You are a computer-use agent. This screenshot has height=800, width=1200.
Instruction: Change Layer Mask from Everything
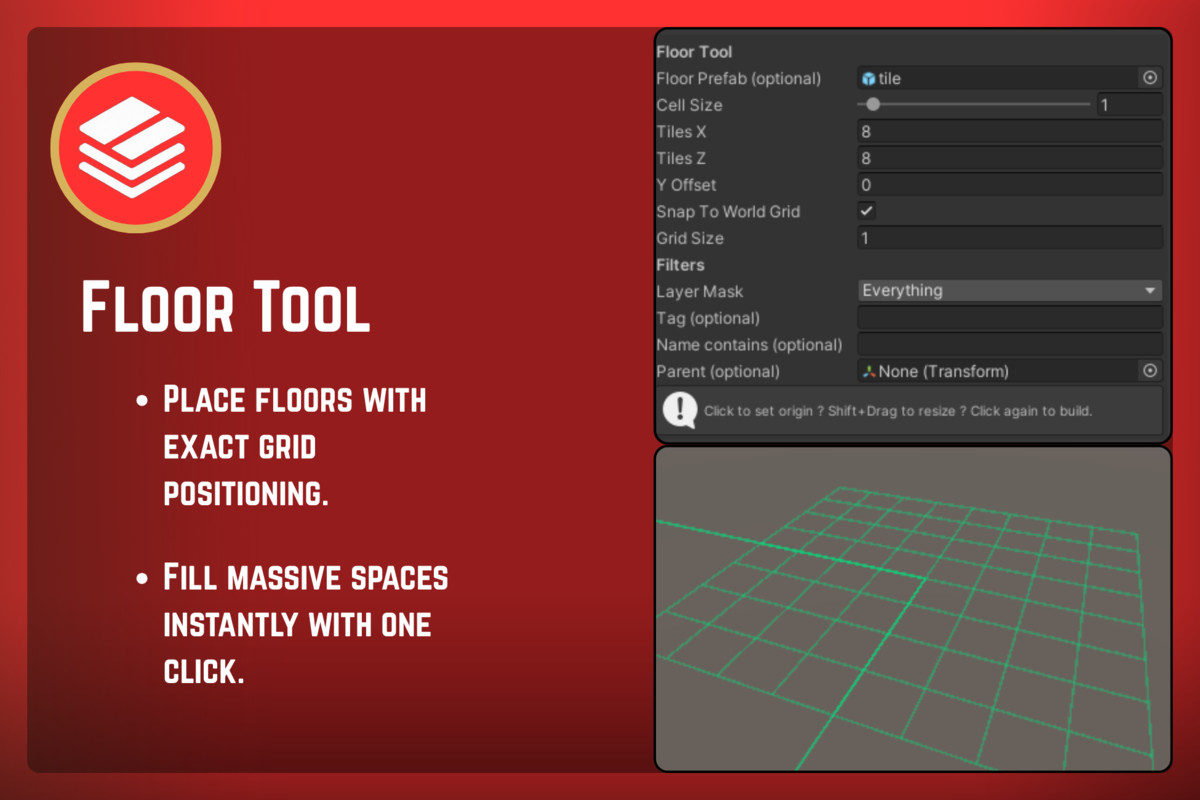pyautogui.click(x=1010, y=290)
